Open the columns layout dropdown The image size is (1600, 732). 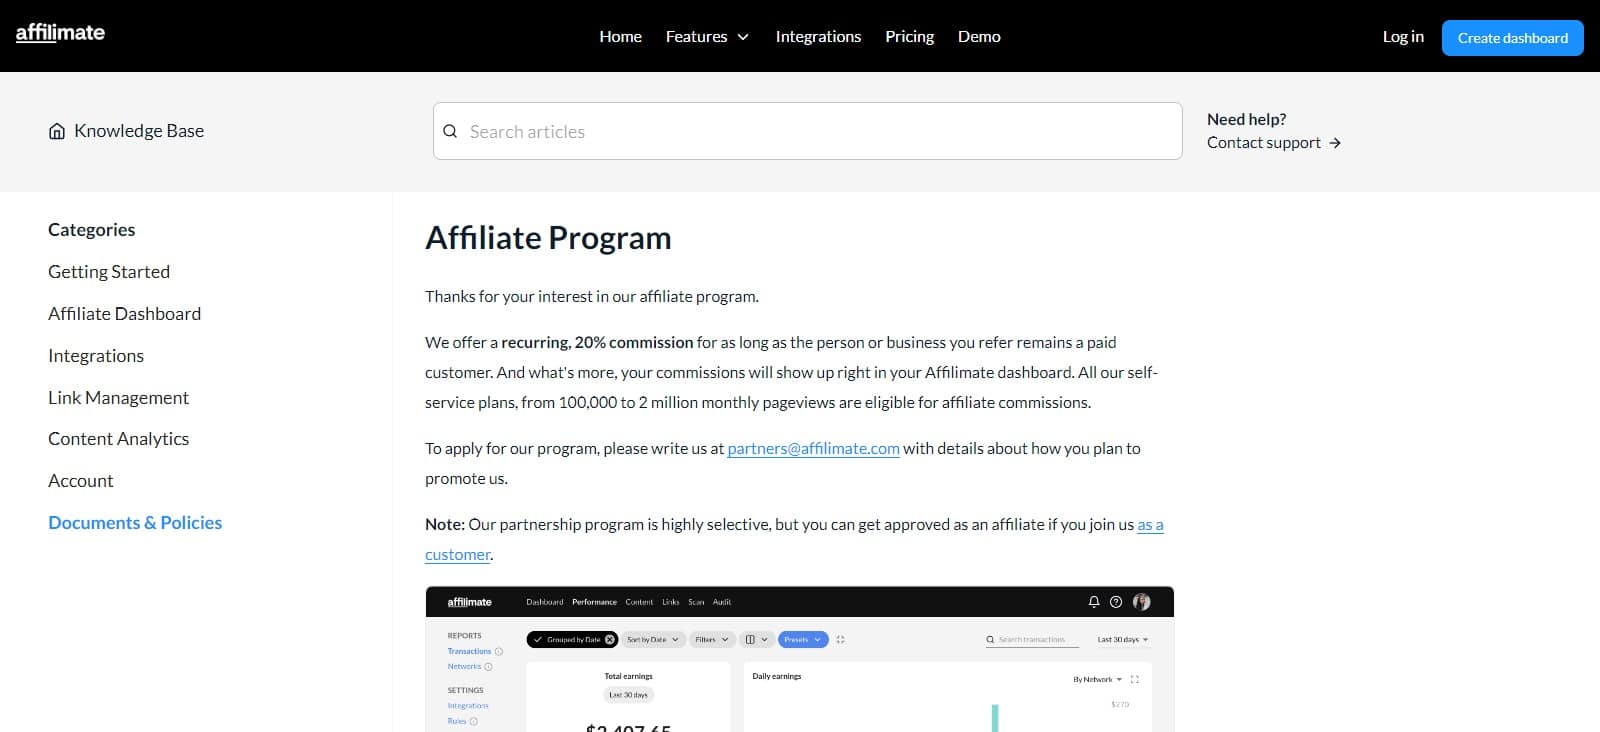tap(757, 639)
